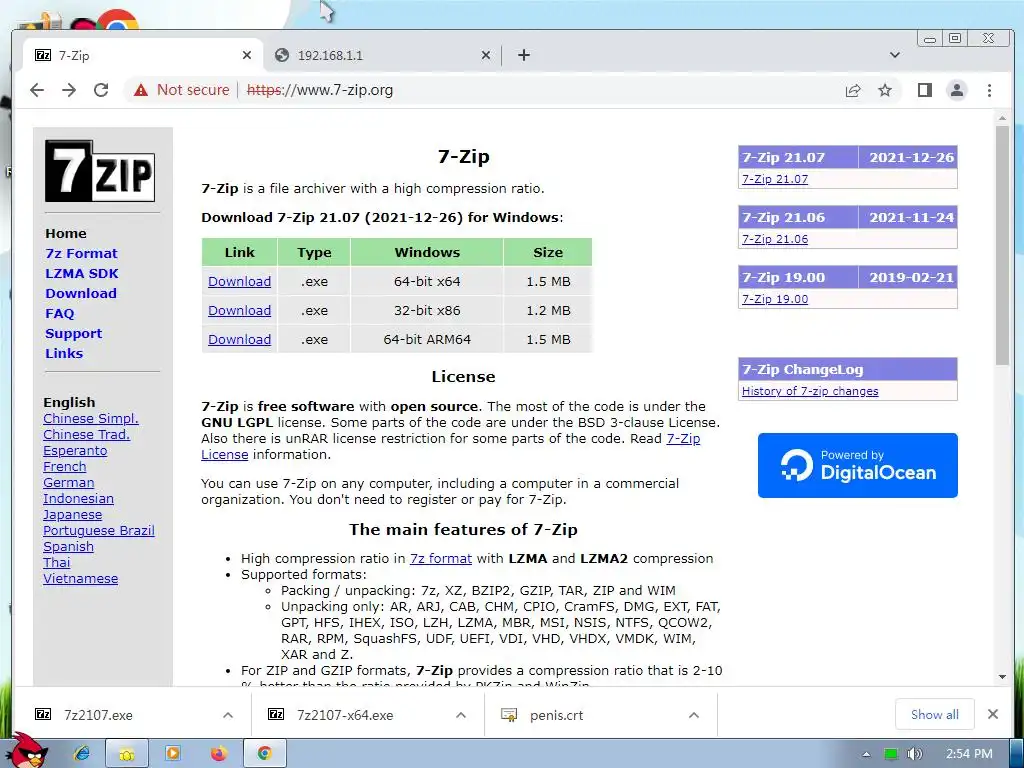Open the green network tray icon
This screenshot has width=1024, height=768.
tap(891, 754)
